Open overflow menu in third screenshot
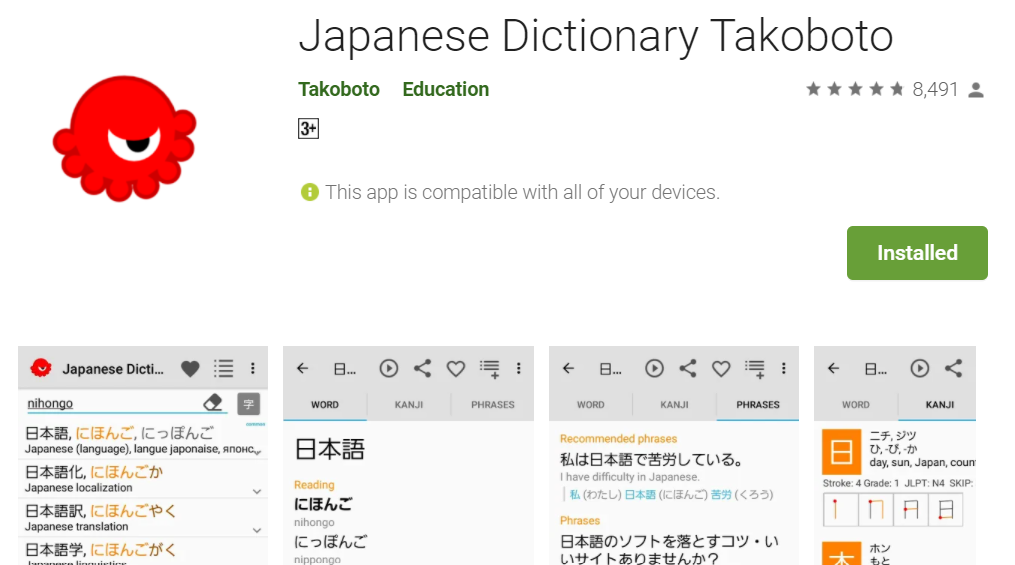This screenshot has height=565, width=1015. click(784, 369)
